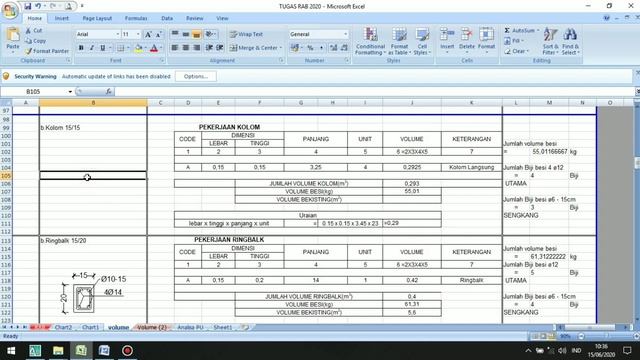This screenshot has height=360, width=640.
Task: Align text right in cell
Action: click(x=197, y=48)
